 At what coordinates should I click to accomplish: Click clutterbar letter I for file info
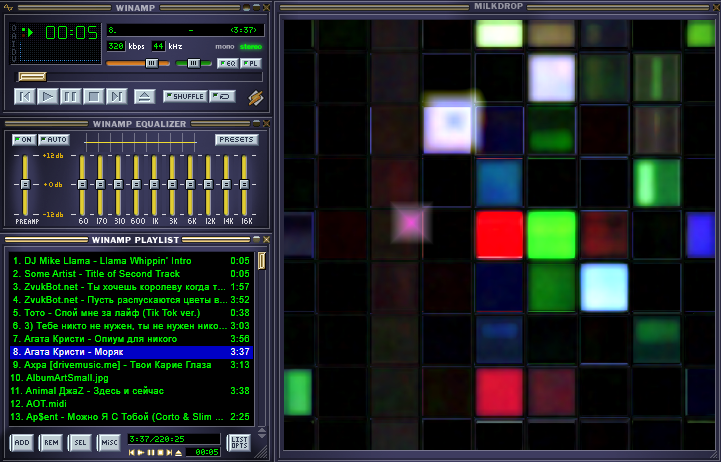pyautogui.click(x=14, y=44)
